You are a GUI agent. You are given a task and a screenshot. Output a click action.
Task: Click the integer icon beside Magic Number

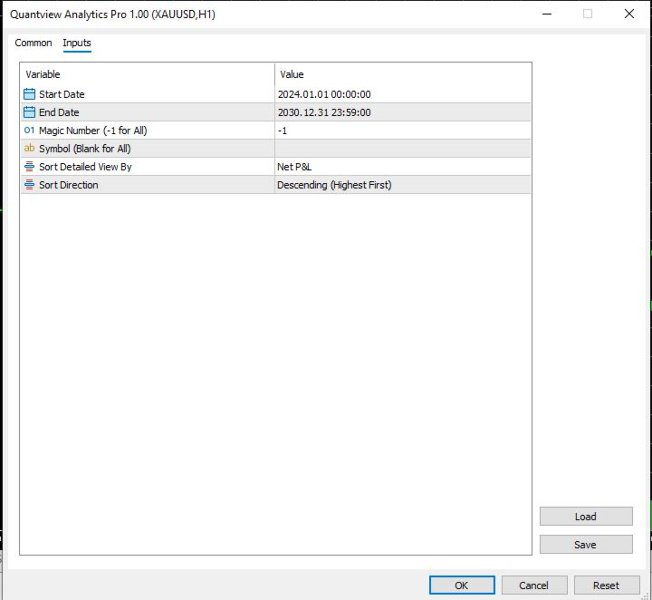pyautogui.click(x=29, y=130)
